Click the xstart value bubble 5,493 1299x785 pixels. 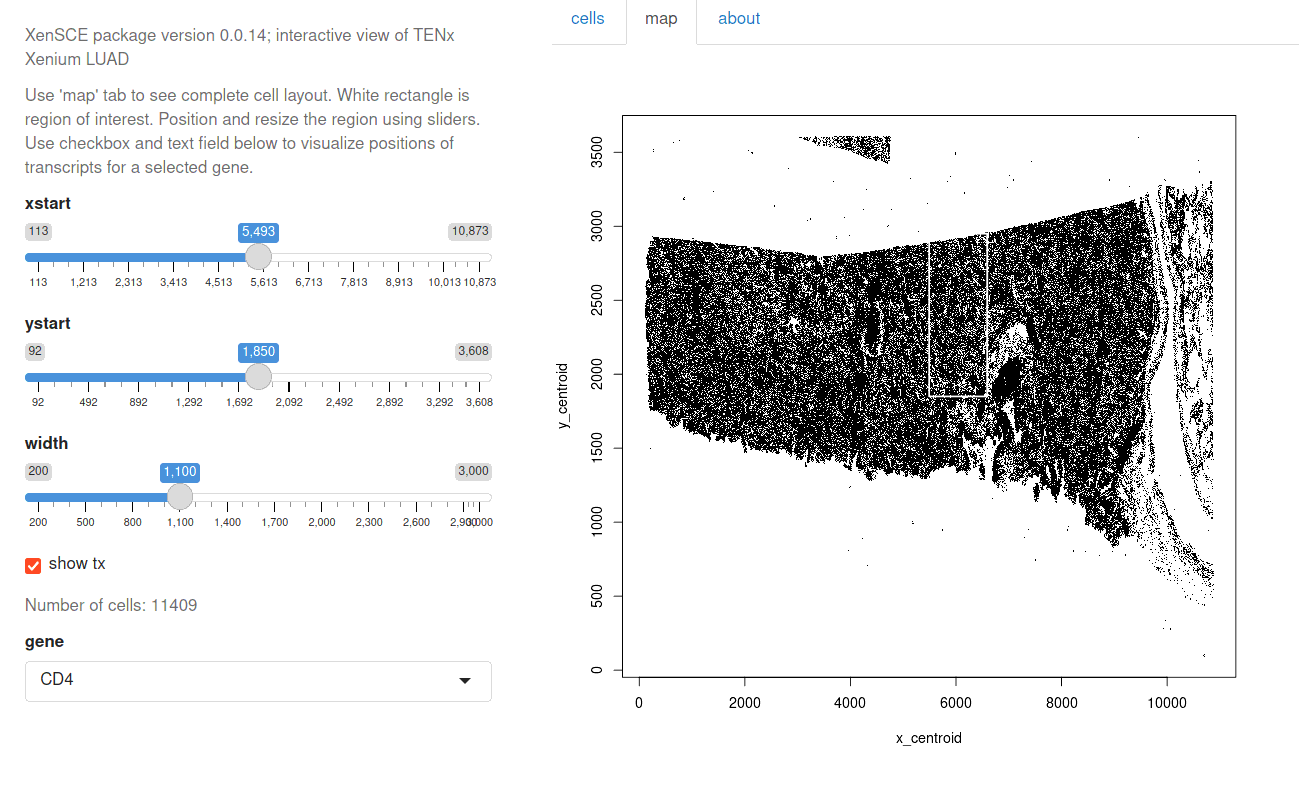click(x=258, y=232)
